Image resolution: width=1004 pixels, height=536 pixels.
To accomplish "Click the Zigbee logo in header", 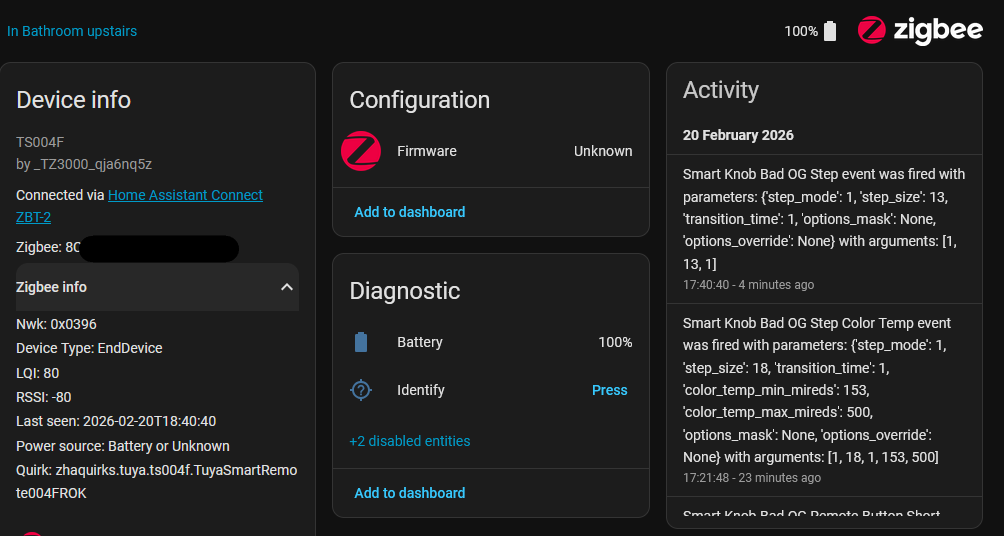I will (920, 31).
